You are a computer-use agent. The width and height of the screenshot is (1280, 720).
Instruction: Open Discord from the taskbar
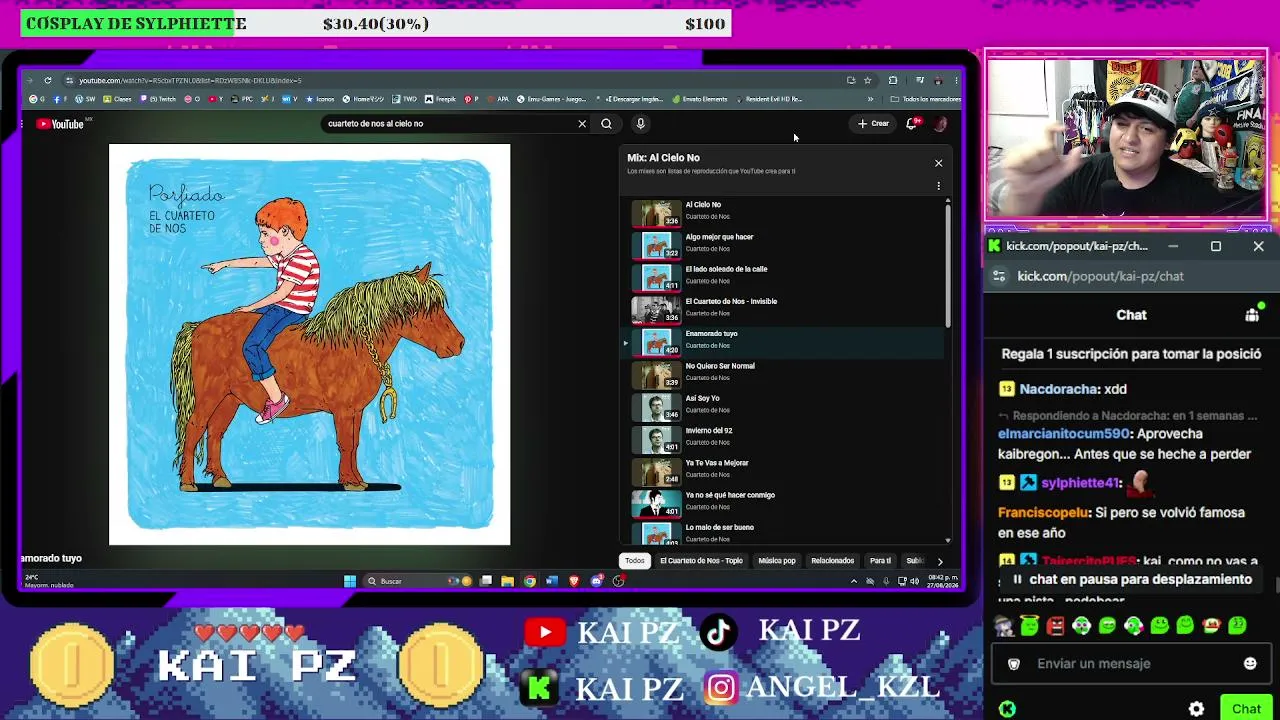coord(597,581)
